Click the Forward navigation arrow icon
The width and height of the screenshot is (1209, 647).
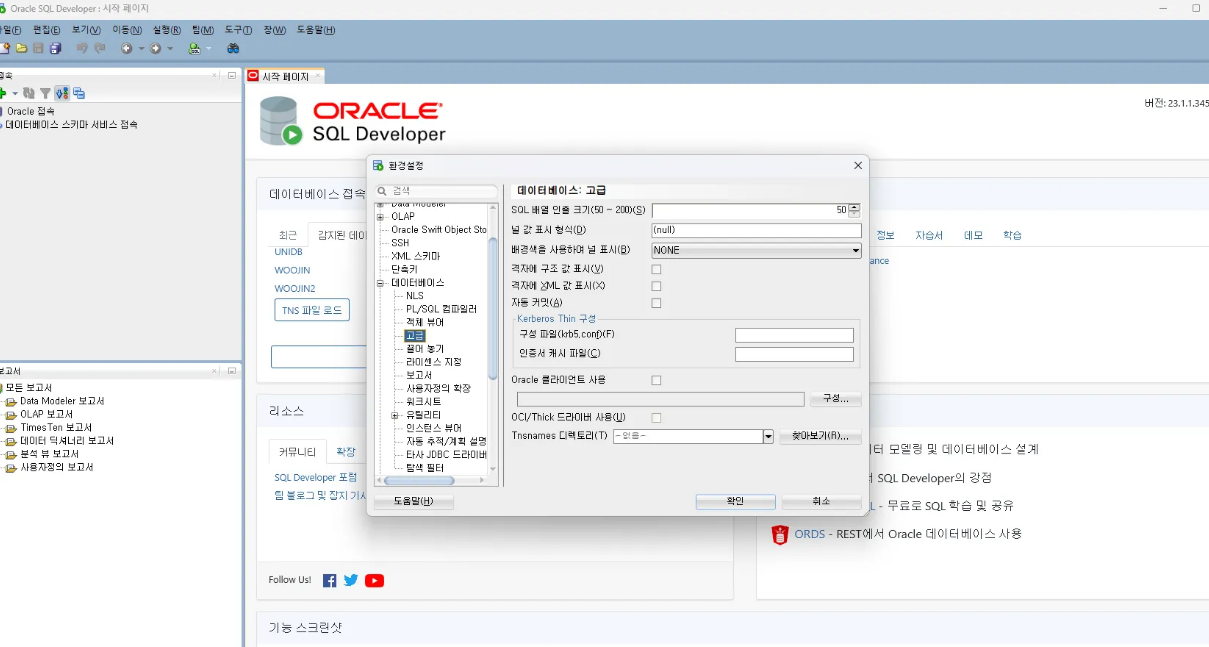coord(156,48)
